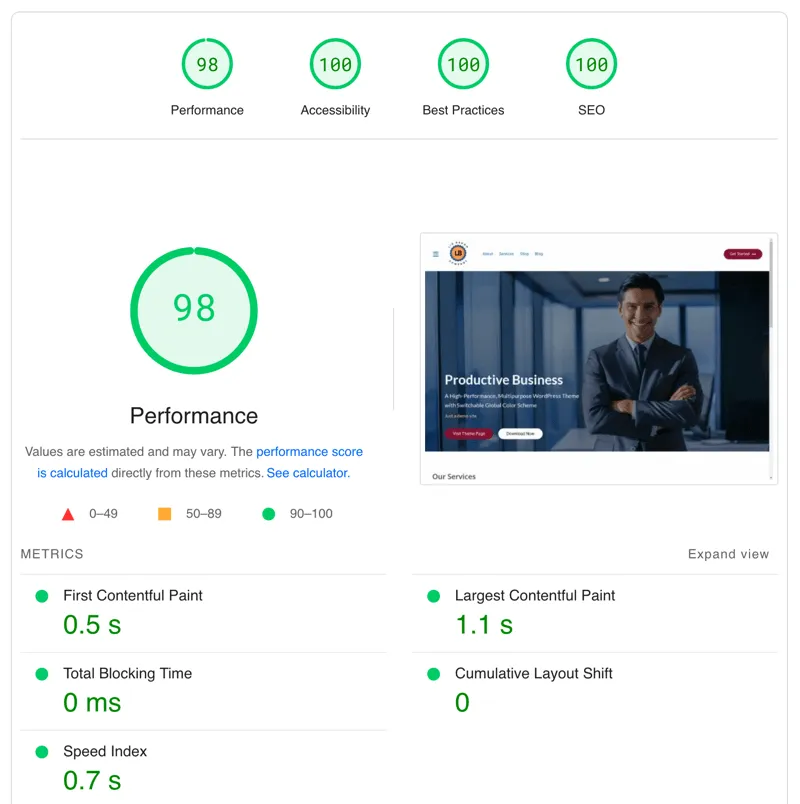Click the Productive Business page screenshot thumbnail
The image size is (800, 804).
[x=598, y=358]
